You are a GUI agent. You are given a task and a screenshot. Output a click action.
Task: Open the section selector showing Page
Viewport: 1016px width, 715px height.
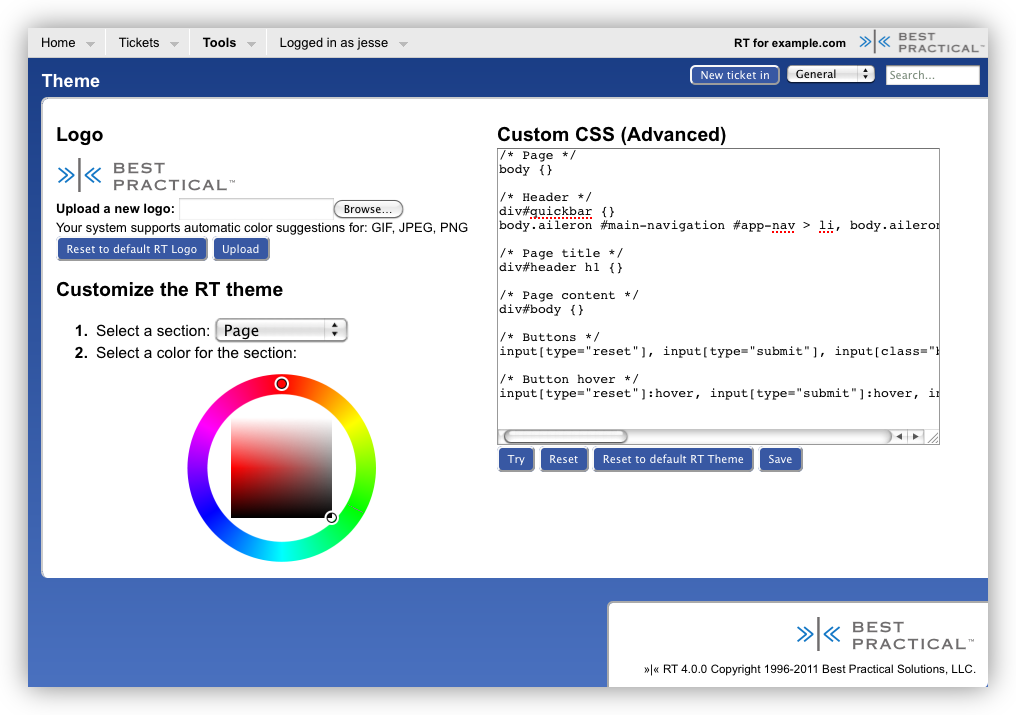(x=281, y=329)
